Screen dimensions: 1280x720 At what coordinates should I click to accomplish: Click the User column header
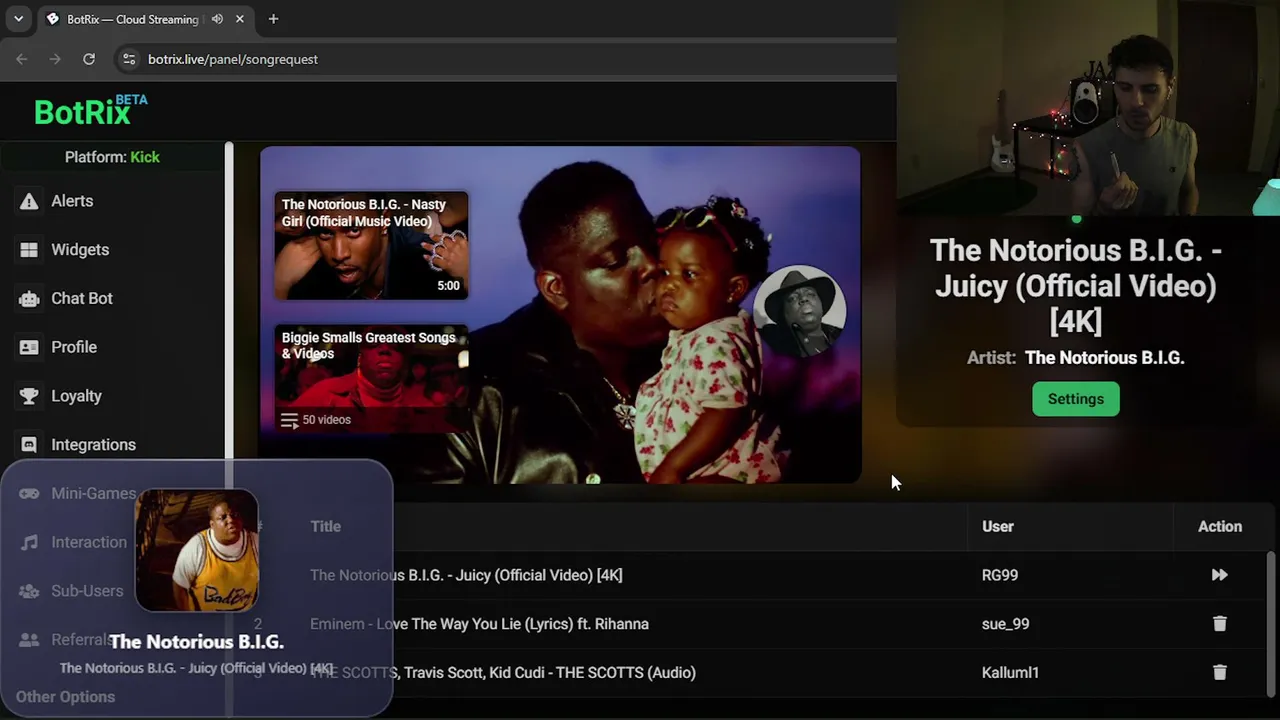point(998,526)
